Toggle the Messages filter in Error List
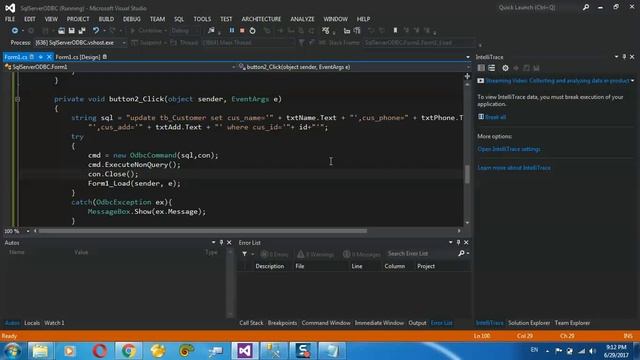640x360 pixels. point(362,254)
